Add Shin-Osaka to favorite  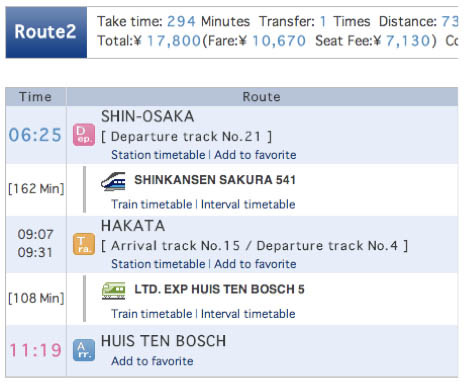click(x=255, y=155)
